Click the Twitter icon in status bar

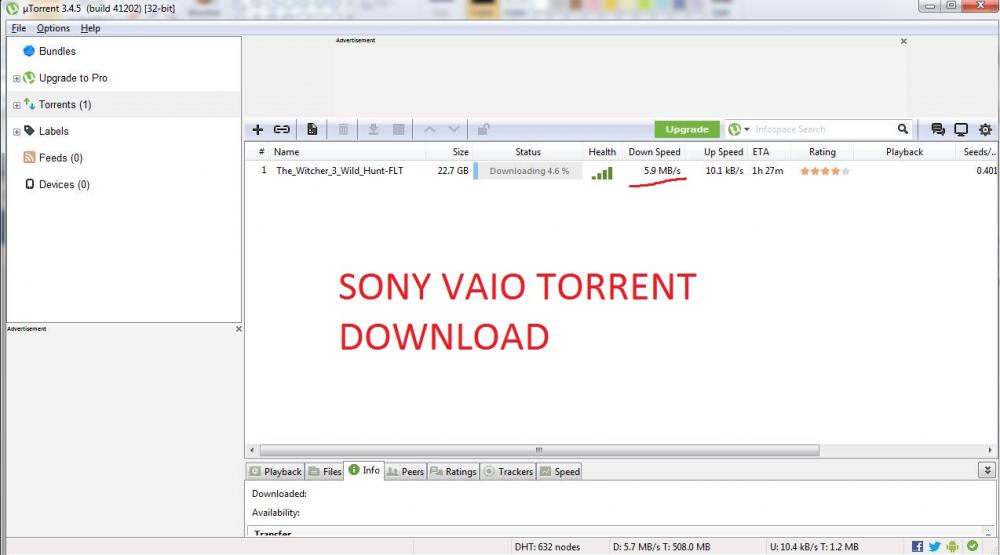point(934,547)
